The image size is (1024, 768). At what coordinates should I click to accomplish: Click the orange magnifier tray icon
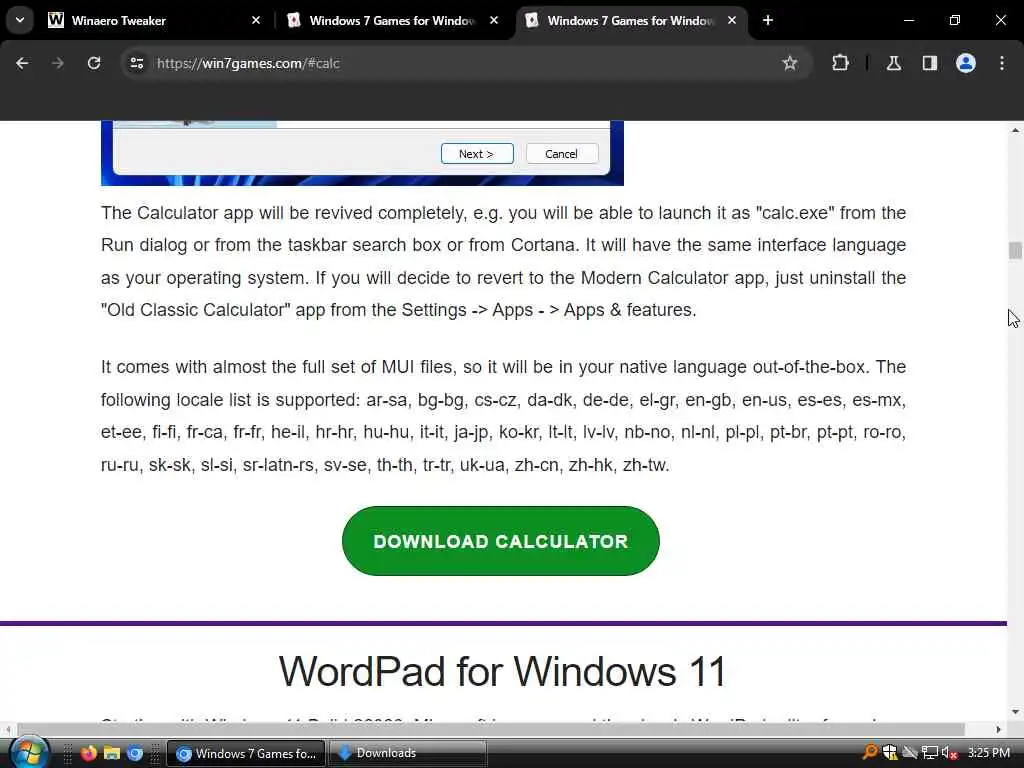pos(870,753)
